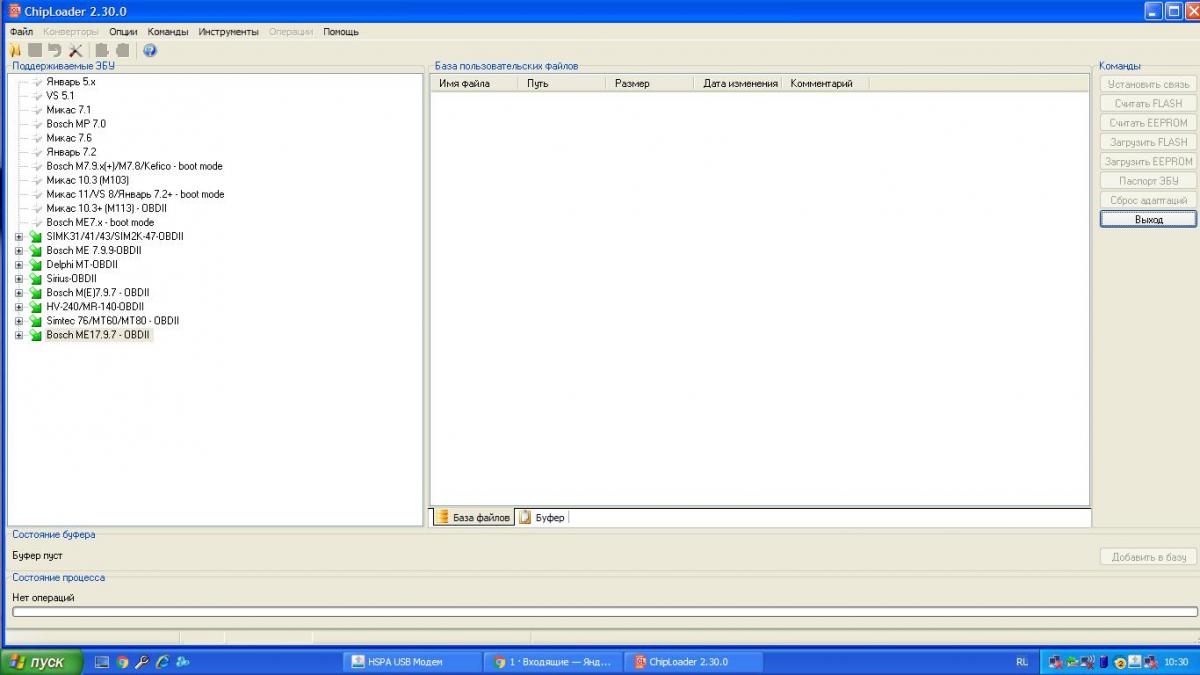Viewport: 1200px width, 675px height.
Task: Expand the Bosch ME 7.9.9-OBDII node
Action: tap(19, 251)
